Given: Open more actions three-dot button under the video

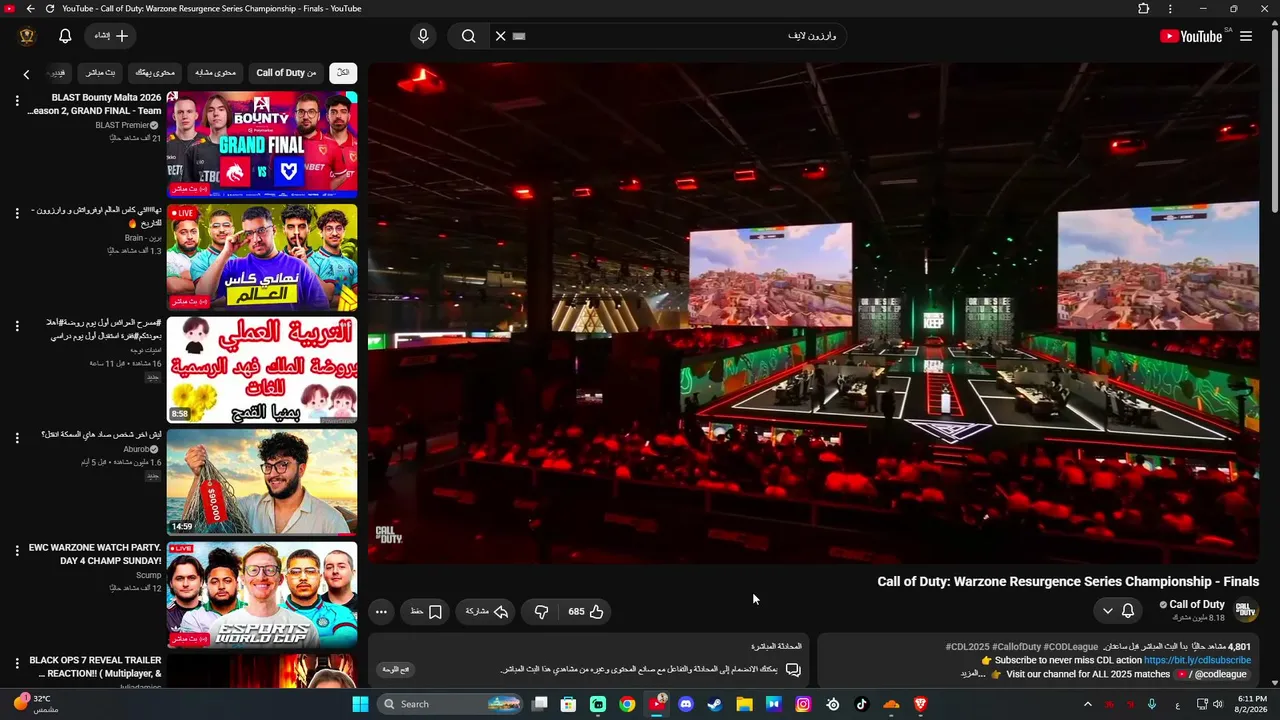Looking at the screenshot, I should coord(381,611).
